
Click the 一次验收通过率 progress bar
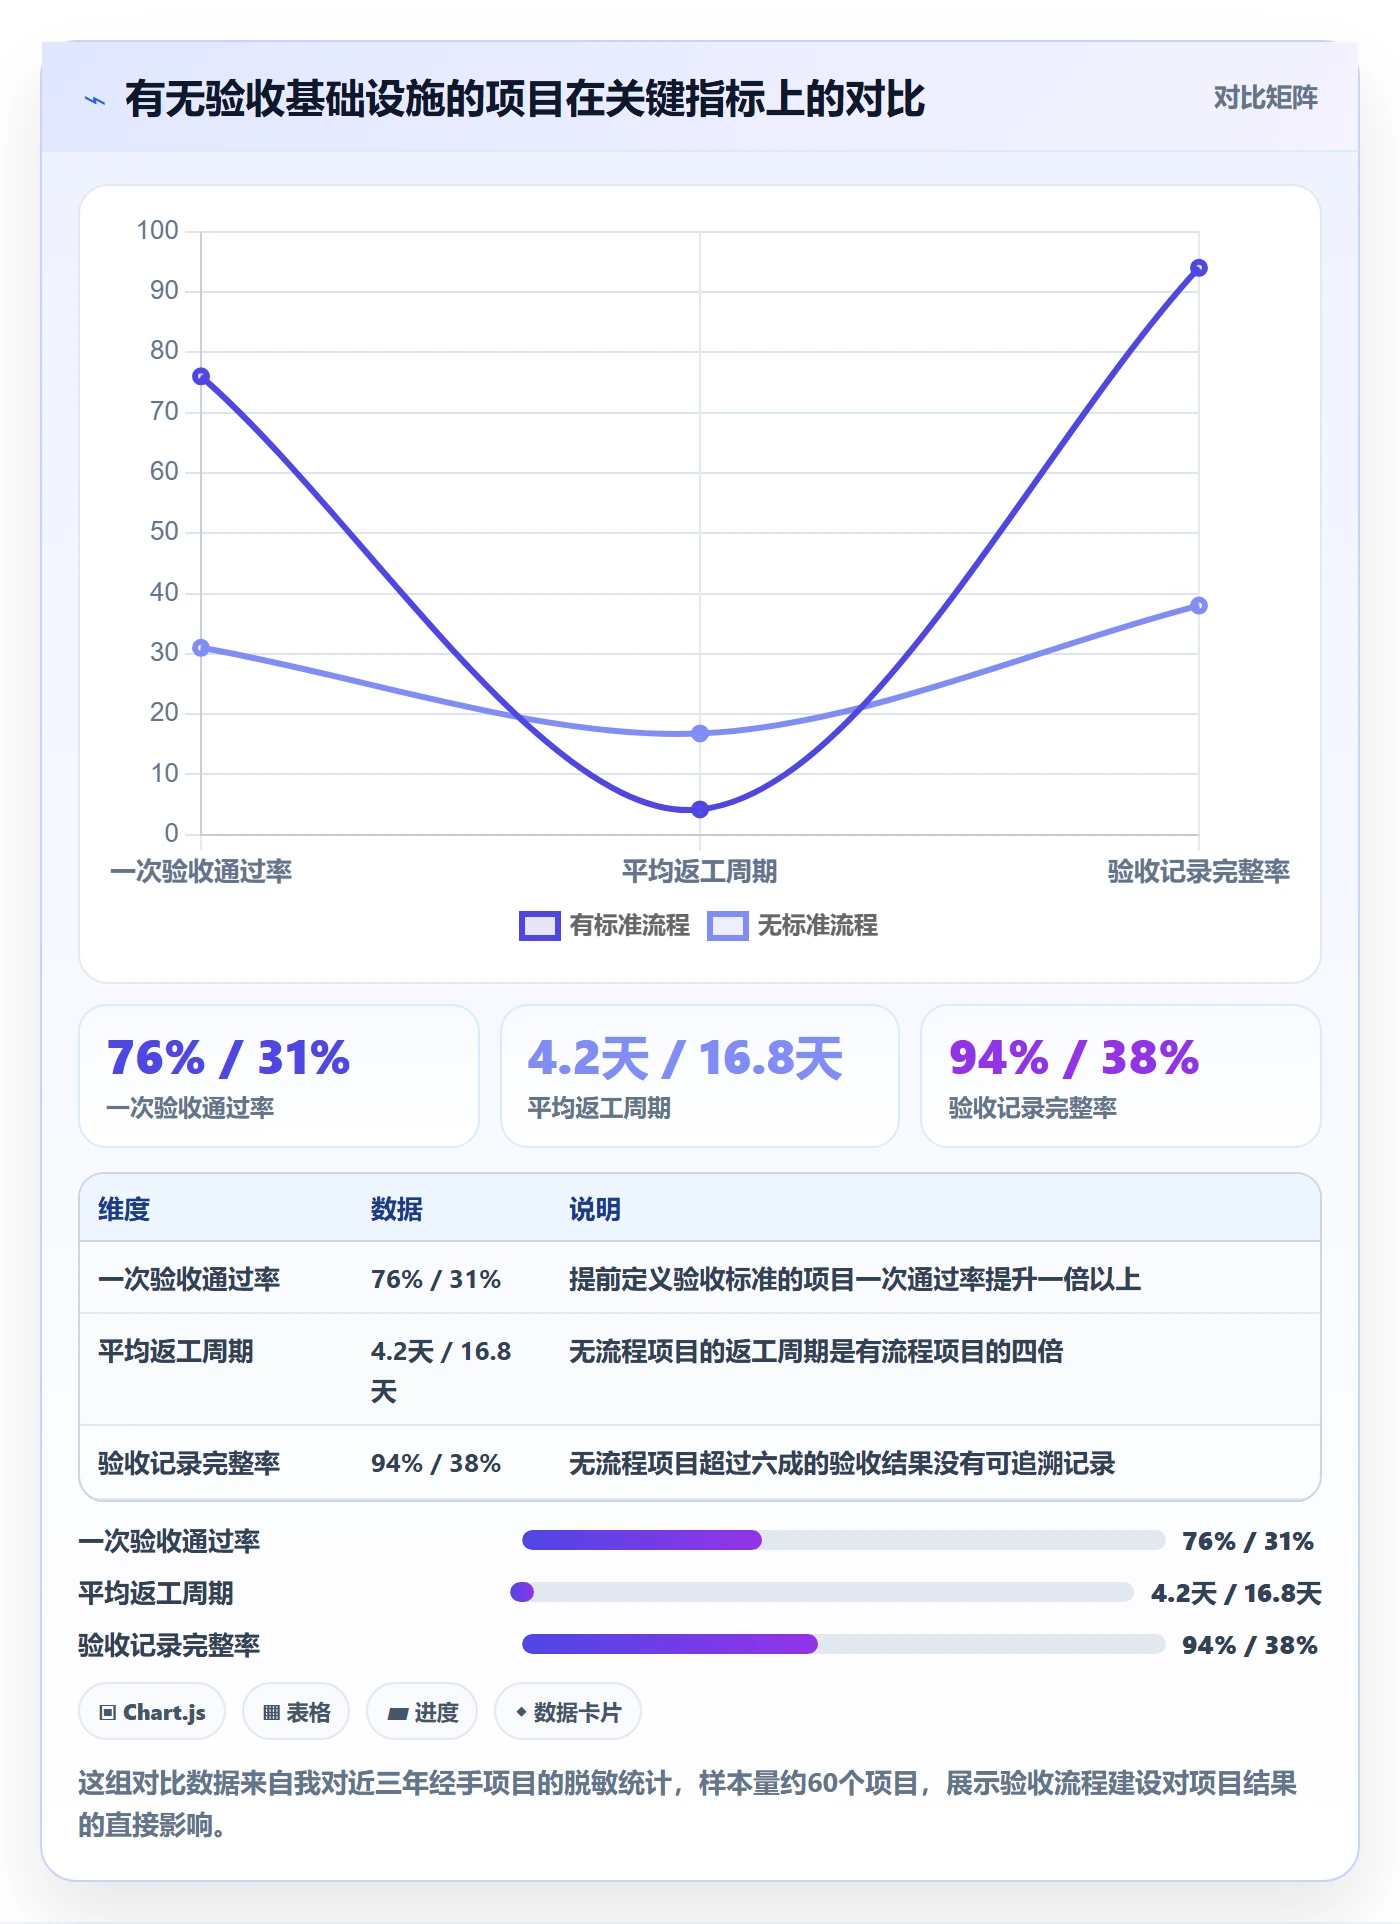[x=843, y=1540]
